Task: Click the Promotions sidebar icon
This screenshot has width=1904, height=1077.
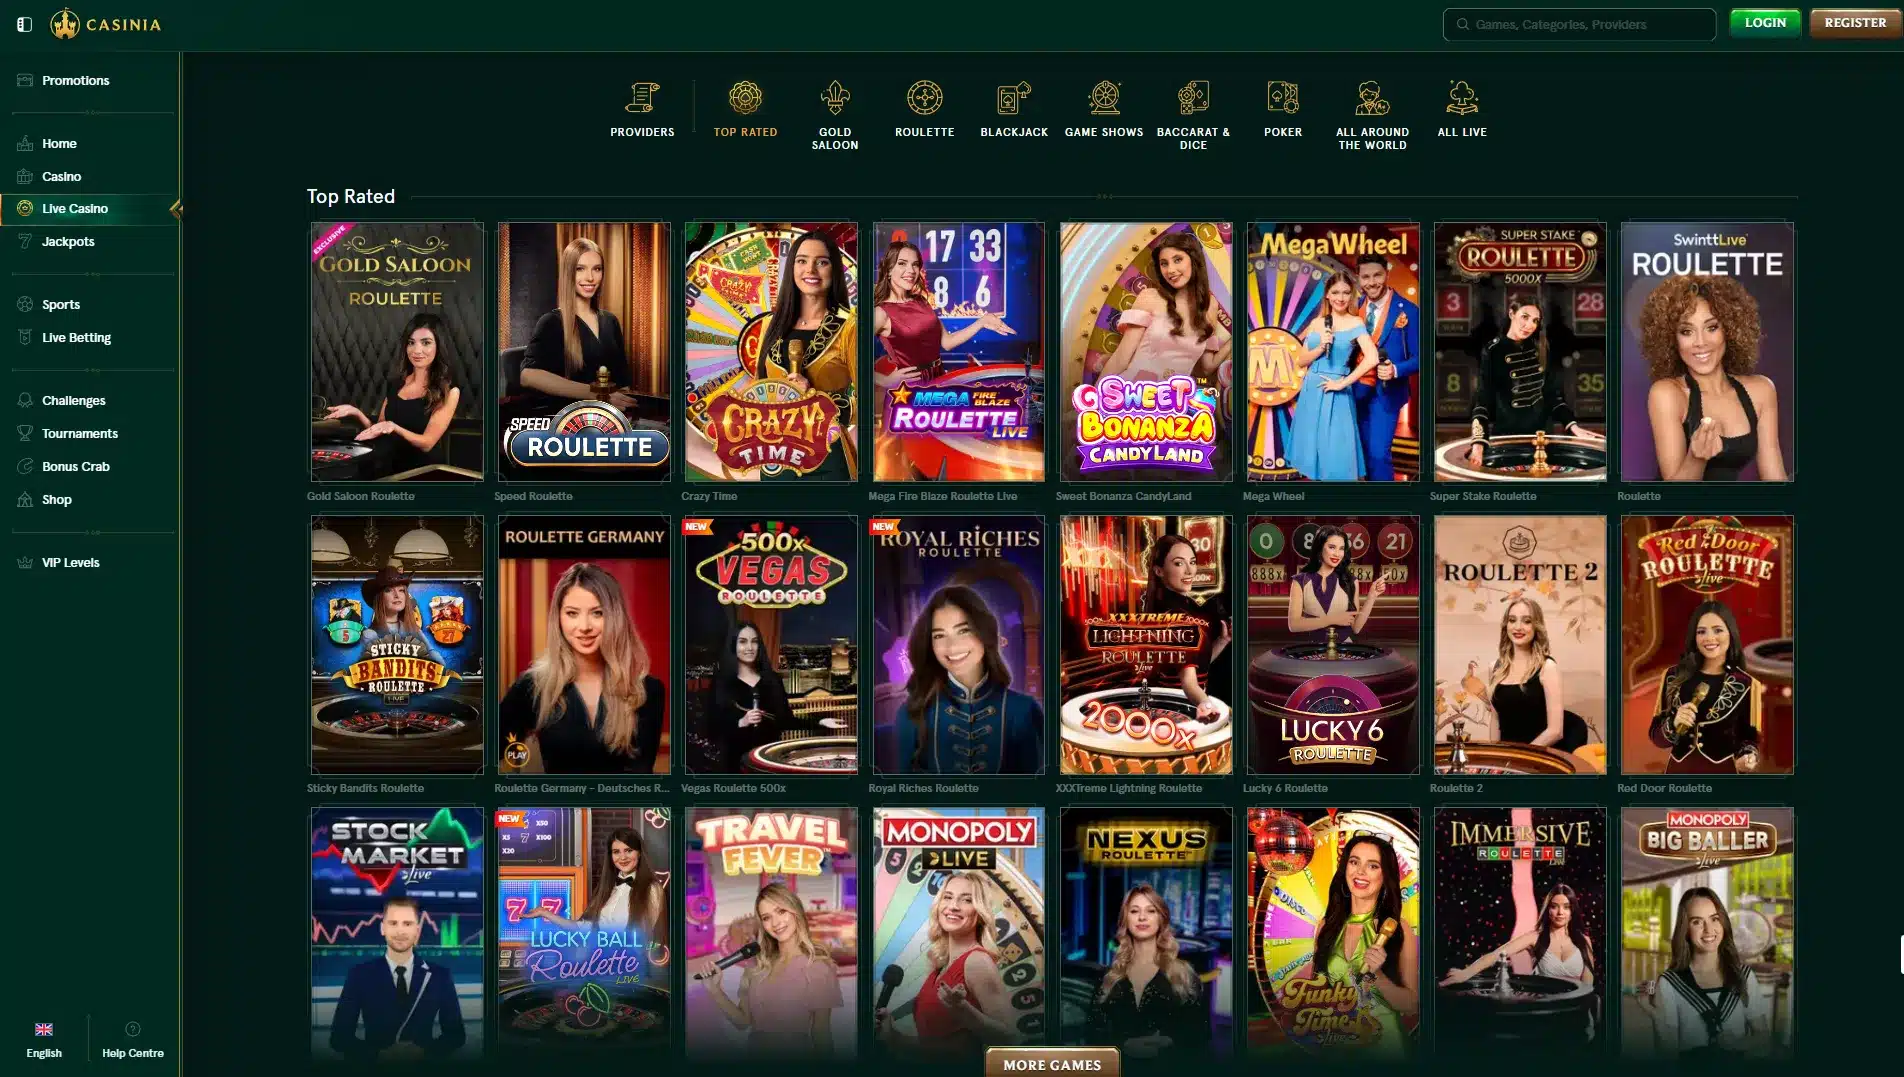Action: coord(25,80)
